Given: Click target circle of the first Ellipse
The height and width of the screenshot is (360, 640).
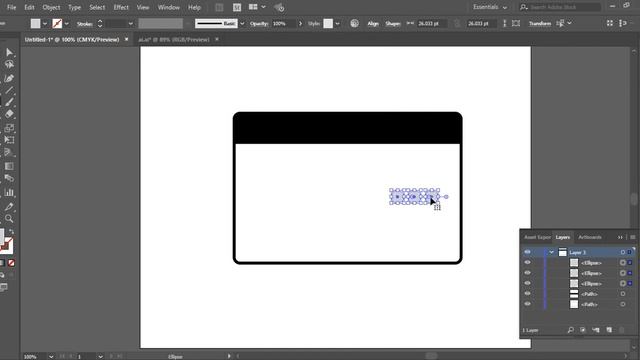Looking at the screenshot, I should coord(623,262).
